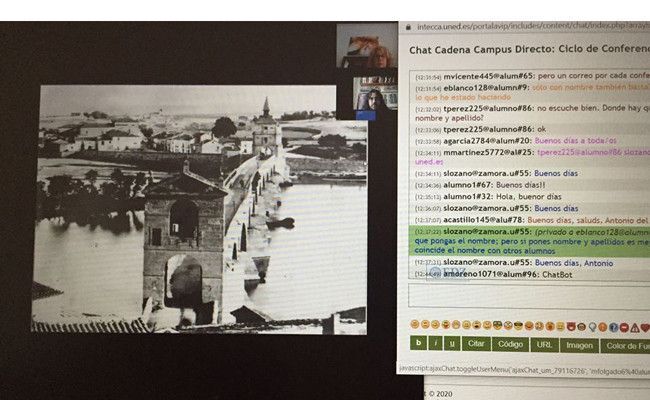Screen dimensions: 650x400
Task: Expand user menu for acastillo145@alu#78
Action: point(482,219)
